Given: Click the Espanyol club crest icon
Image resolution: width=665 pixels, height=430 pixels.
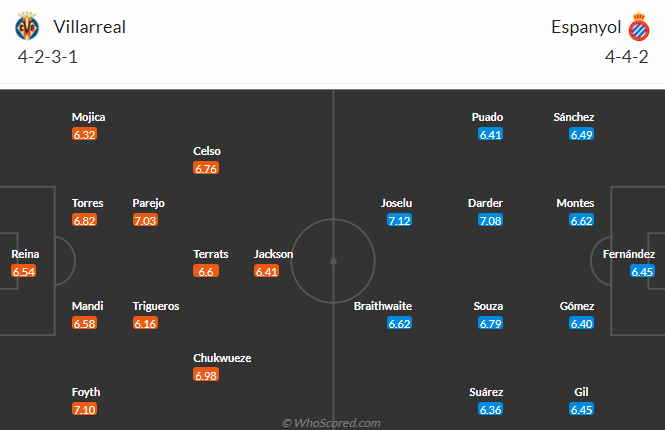Looking at the screenshot, I should pos(639,27).
